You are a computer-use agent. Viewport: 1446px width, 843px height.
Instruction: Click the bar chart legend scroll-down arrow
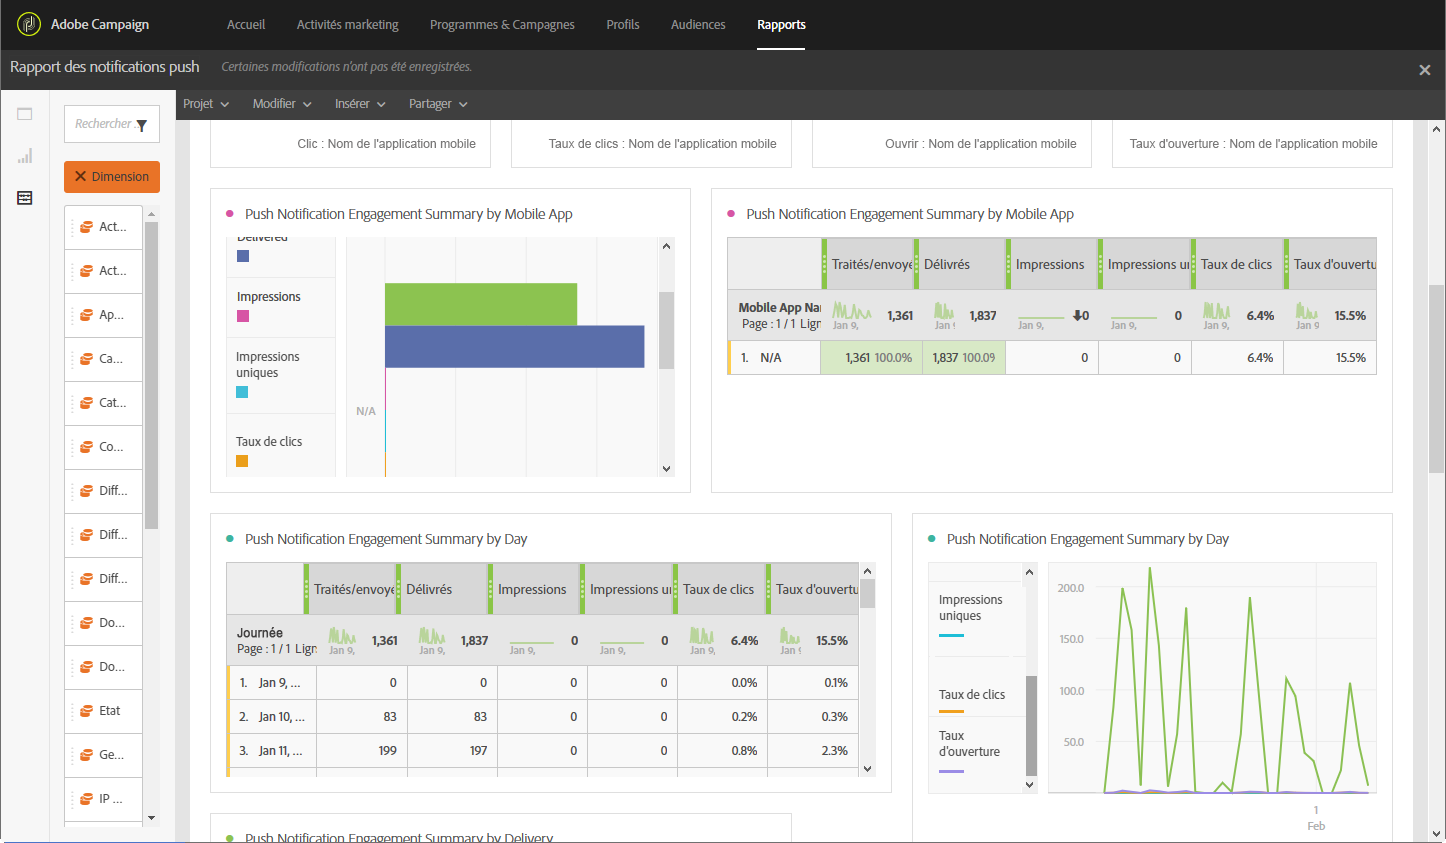tap(666, 468)
